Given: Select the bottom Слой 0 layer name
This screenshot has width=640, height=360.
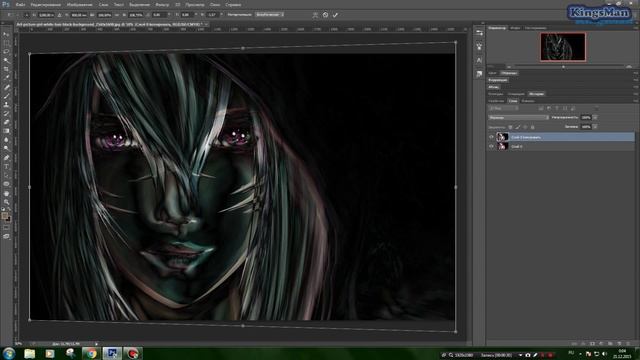Looking at the screenshot, I should point(517,147).
